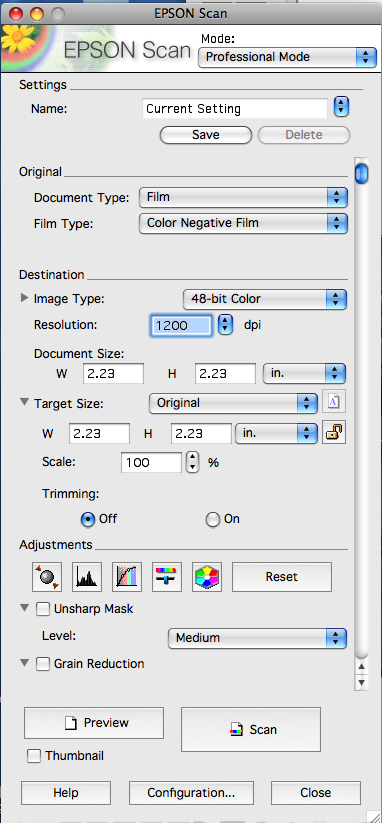Click the Target Size width field

pos(99,434)
